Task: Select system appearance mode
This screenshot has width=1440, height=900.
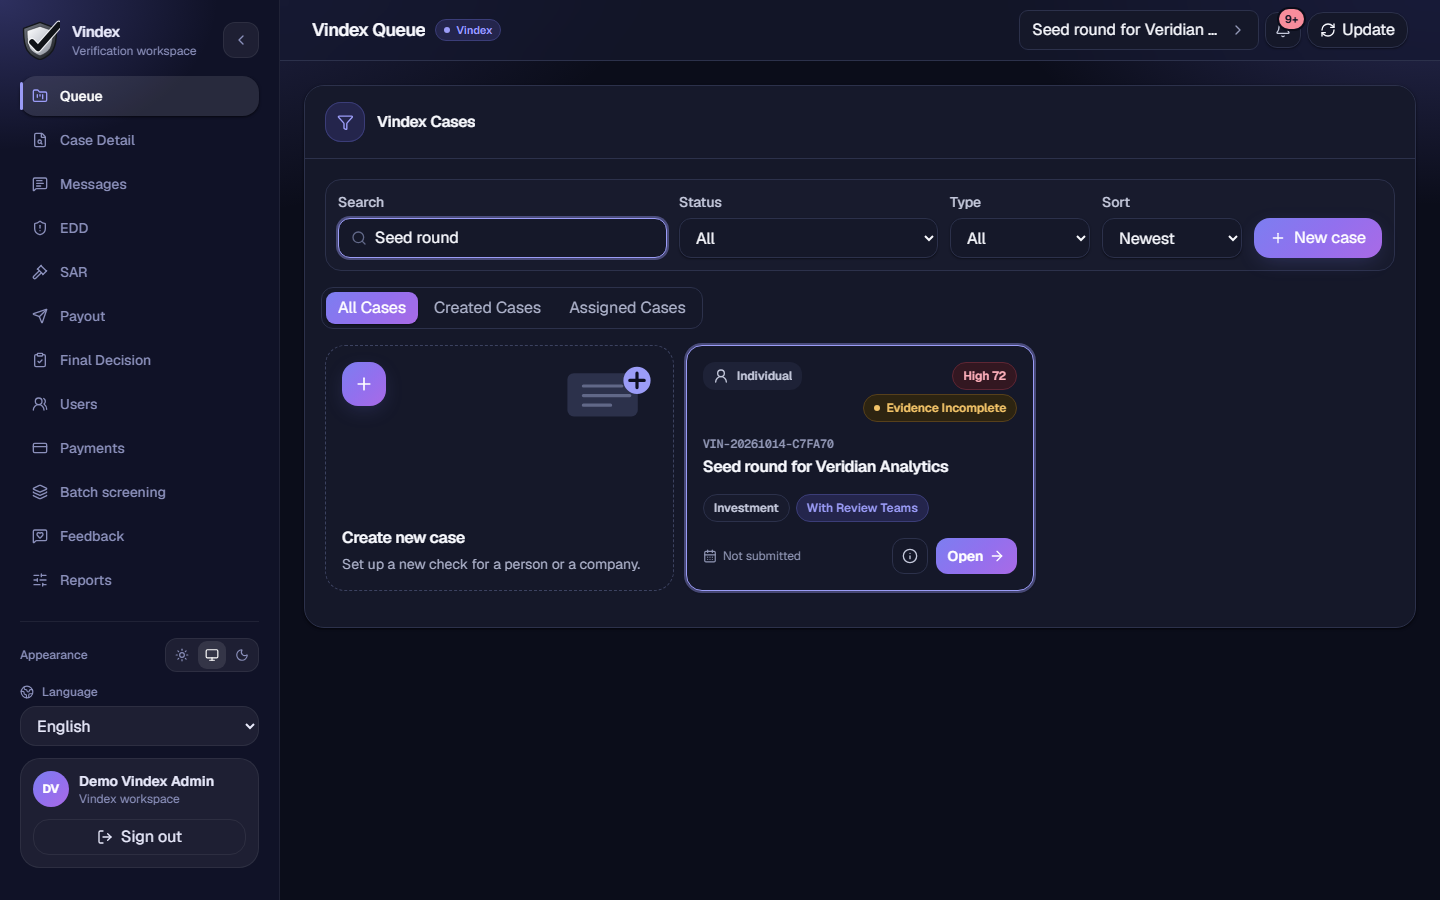Action: 212,655
